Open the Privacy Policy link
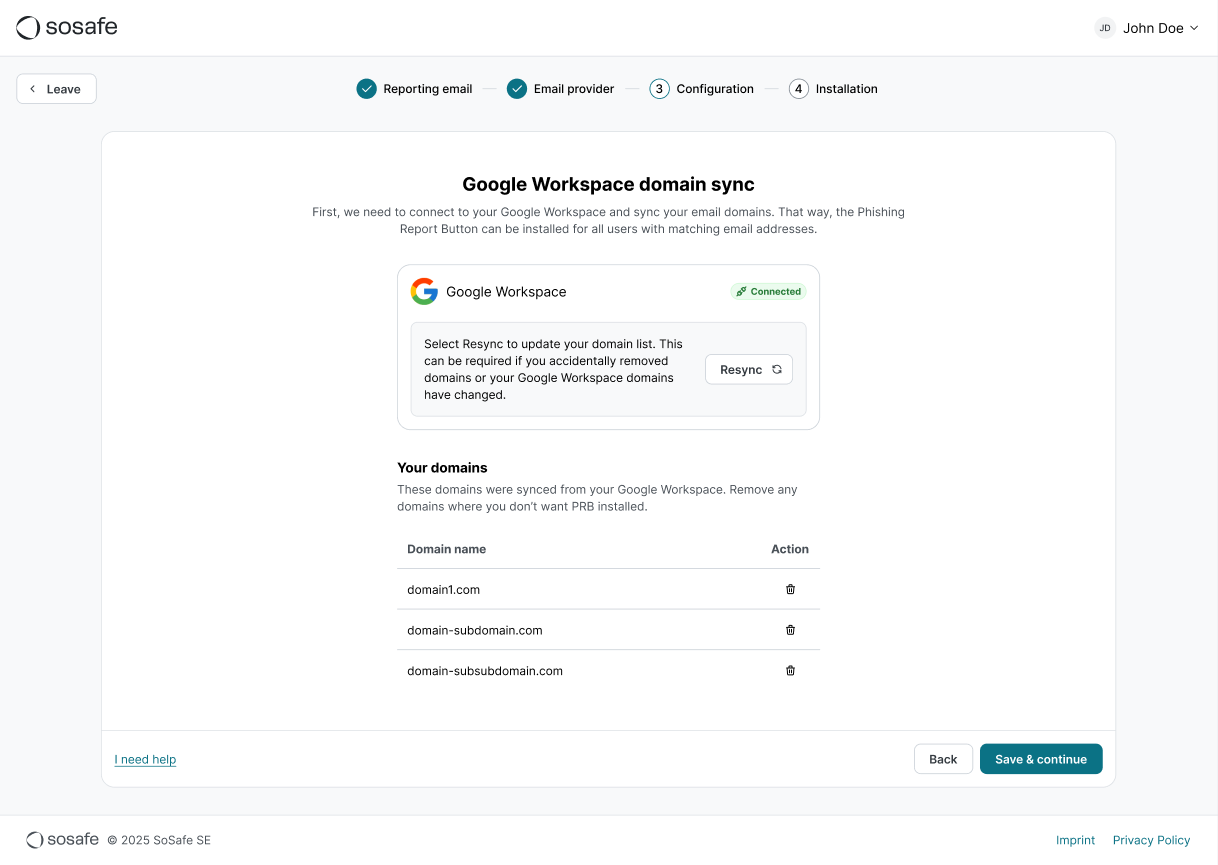The height and width of the screenshot is (865, 1218). click(1151, 840)
